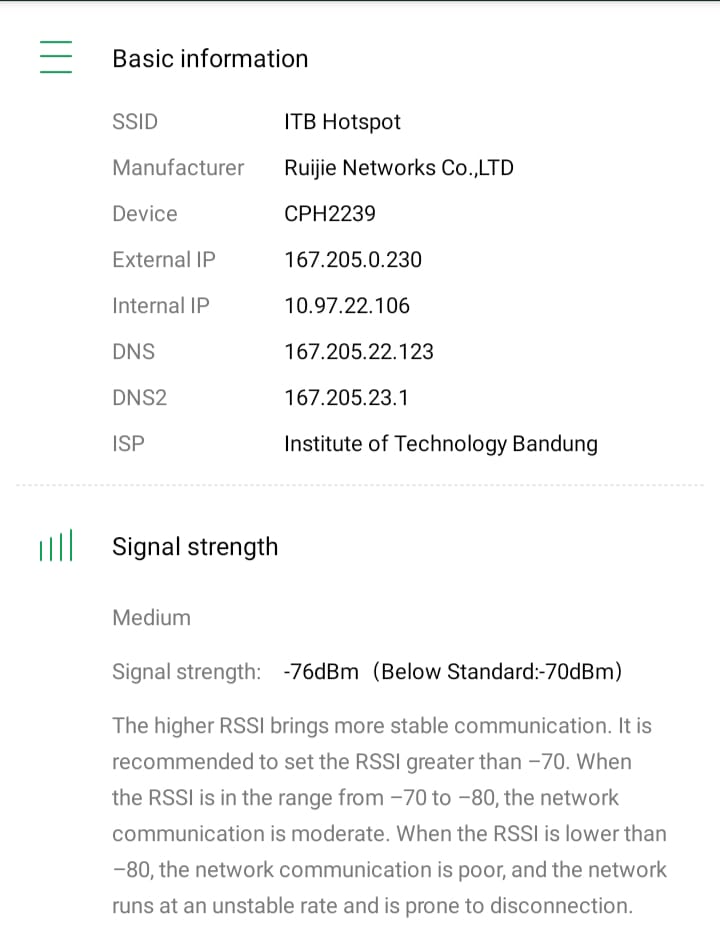Tap the Manufacturer label
Viewport: 720px width, 942px height.
click(178, 168)
